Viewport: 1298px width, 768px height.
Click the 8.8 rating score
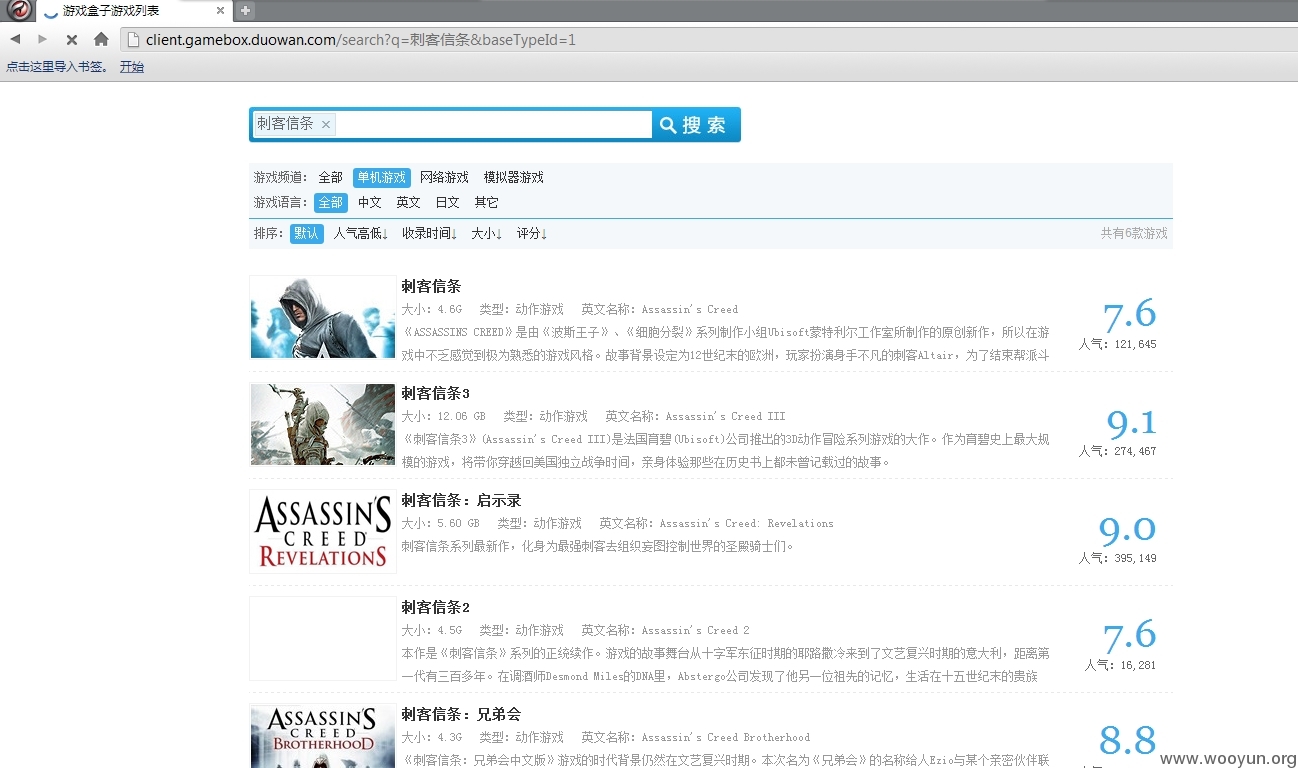(1127, 741)
